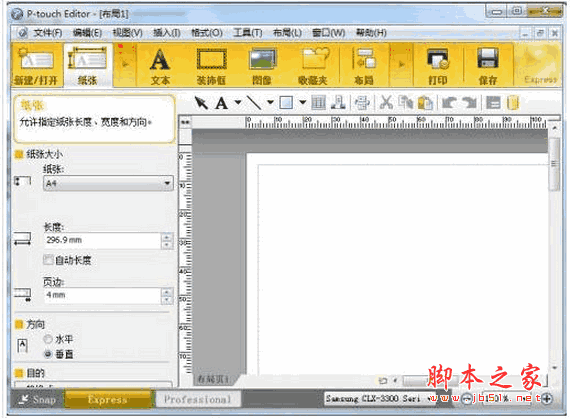Click the stamp/clip art tool icon
570x419 pixels.
338,103
